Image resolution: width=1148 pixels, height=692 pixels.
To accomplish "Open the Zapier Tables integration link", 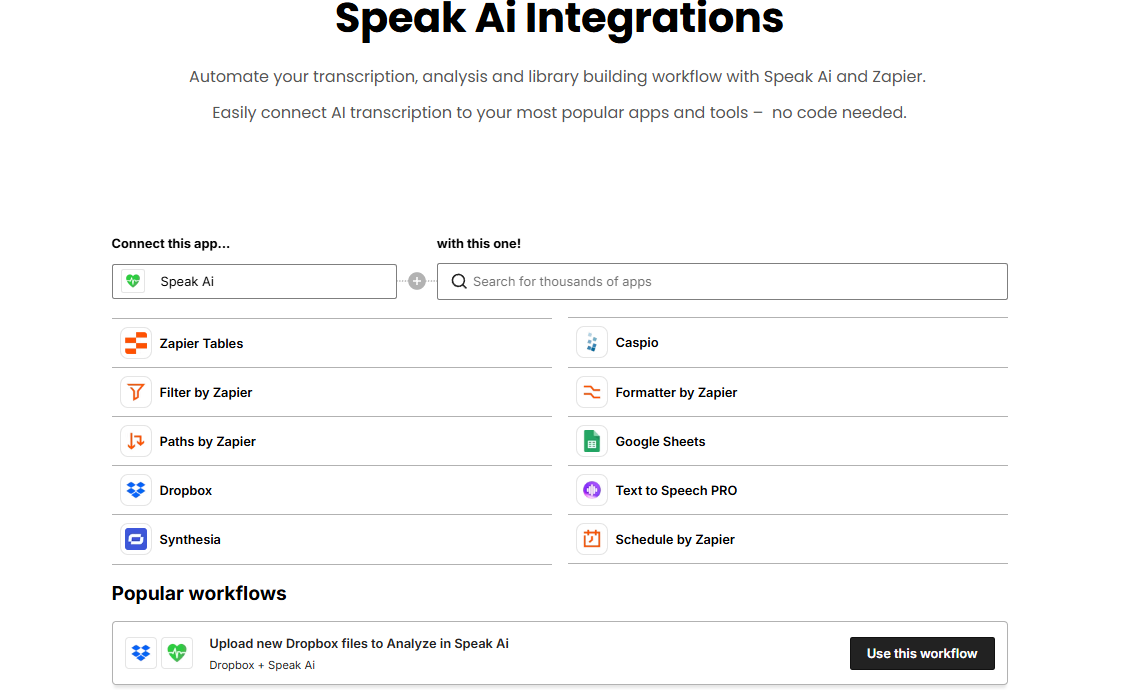I will click(x=201, y=343).
